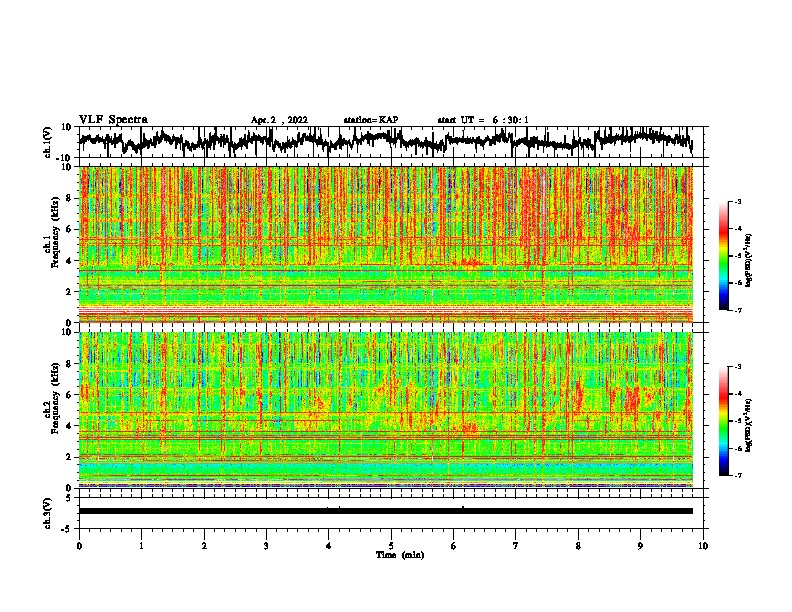Click time axis tick label "1"
This screenshot has width=792, height=612.
click(x=141, y=546)
